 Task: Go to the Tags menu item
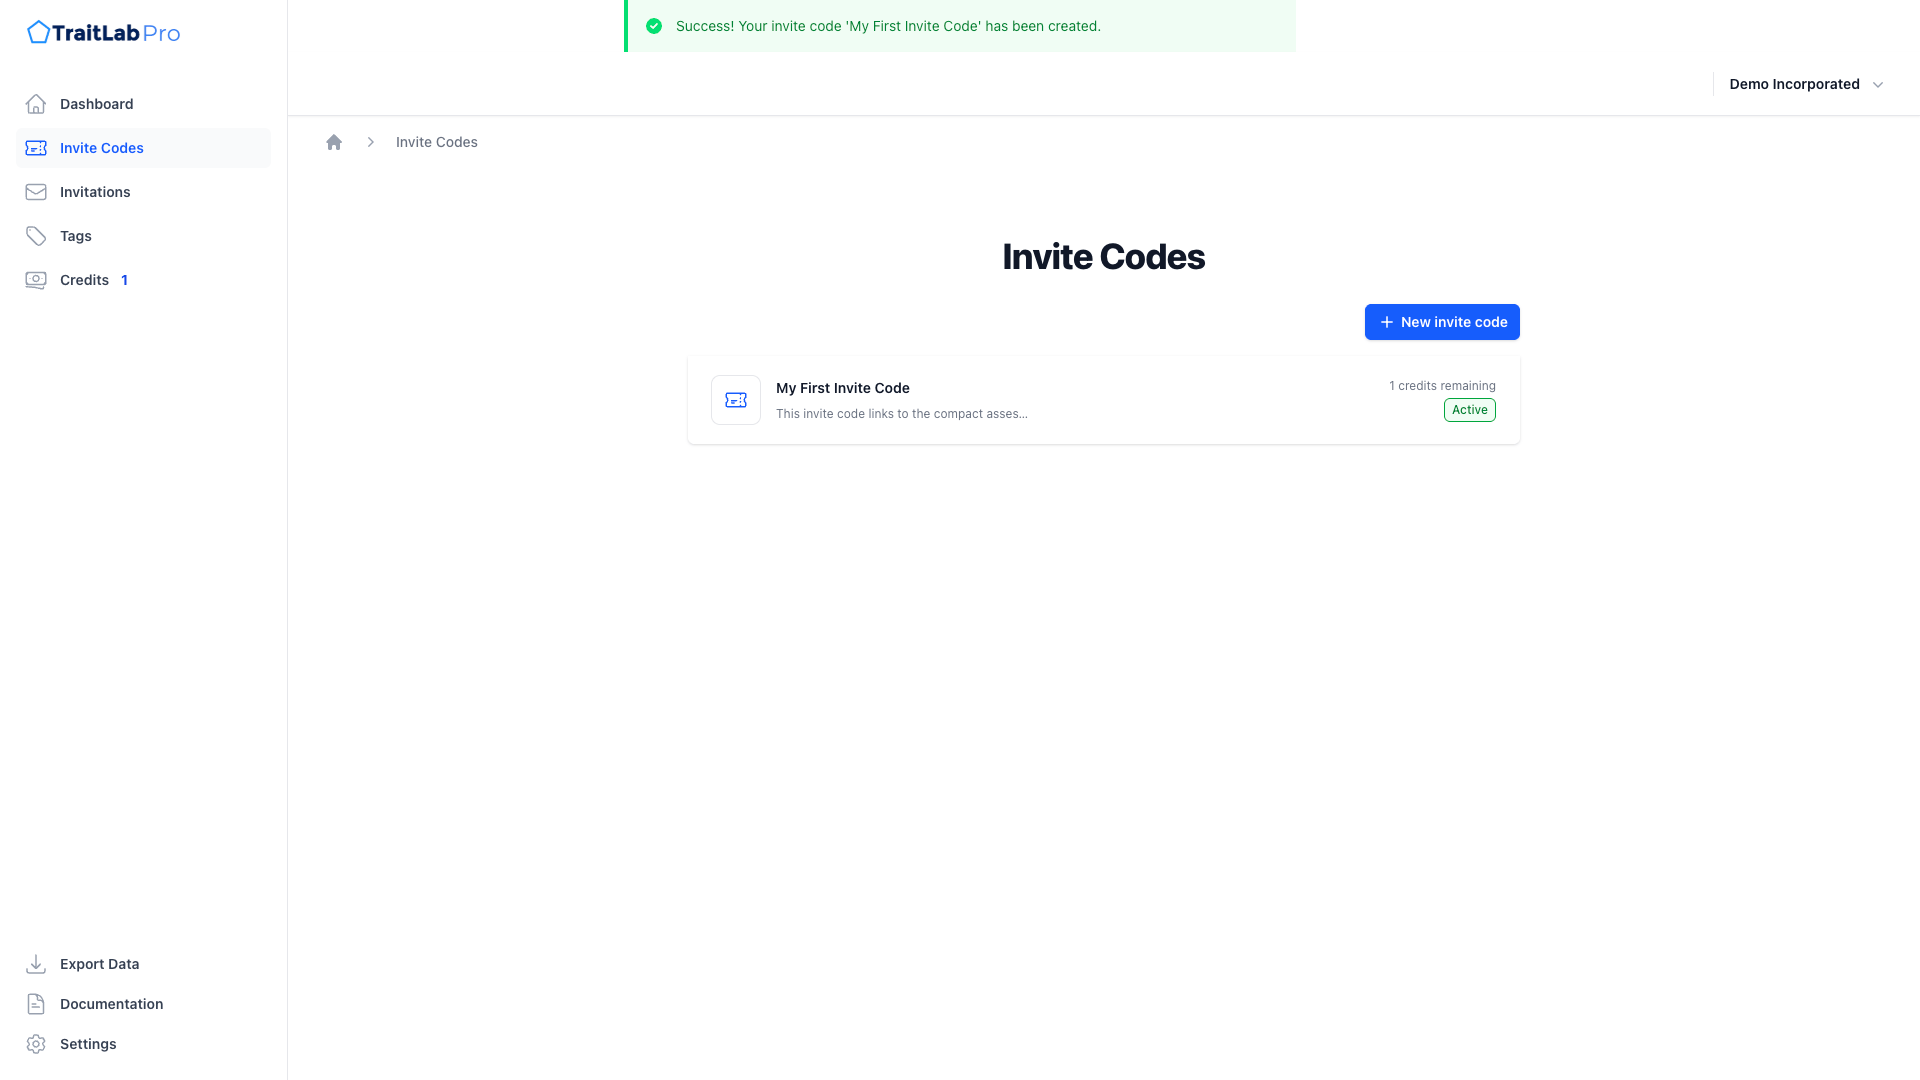76,236
